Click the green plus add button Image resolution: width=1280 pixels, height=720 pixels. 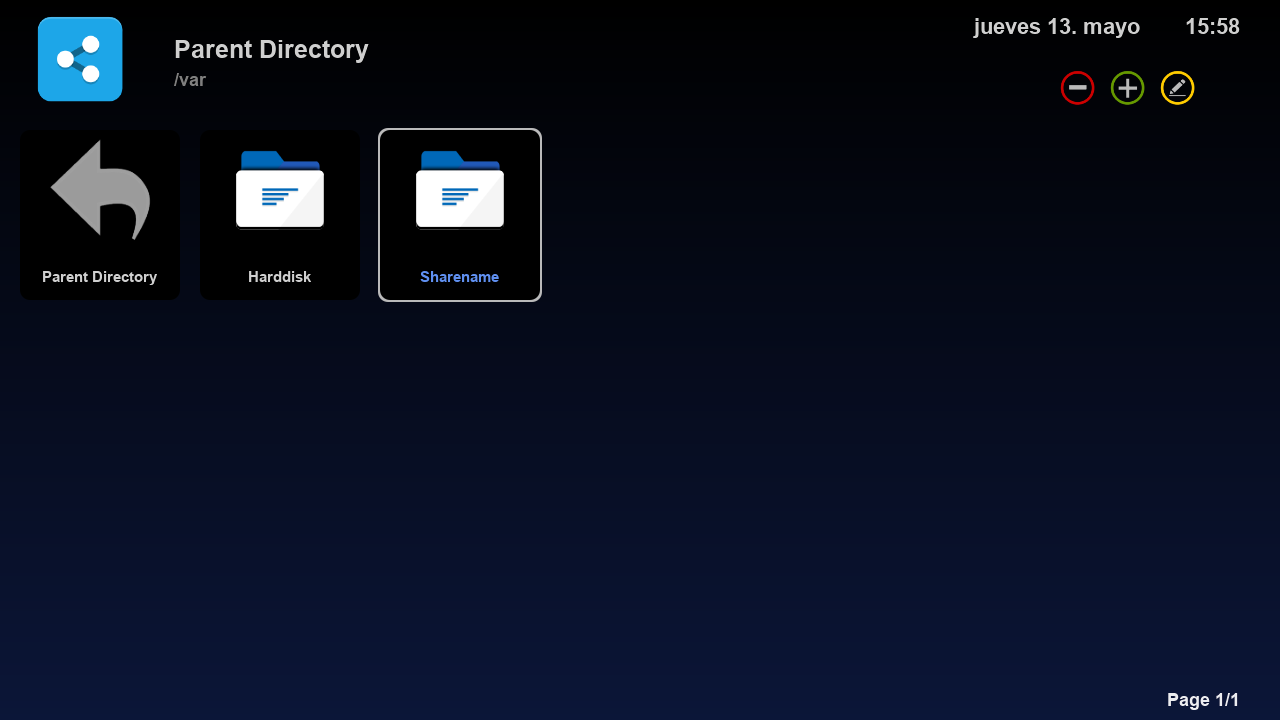[1127, 88]
